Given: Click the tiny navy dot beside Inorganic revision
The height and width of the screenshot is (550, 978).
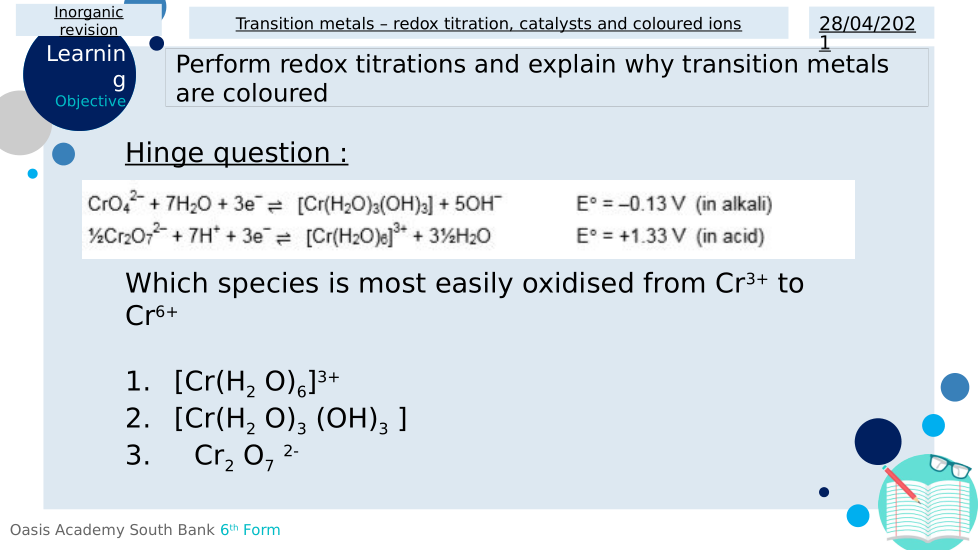Looking at the screenshot, I should [156, 43].
